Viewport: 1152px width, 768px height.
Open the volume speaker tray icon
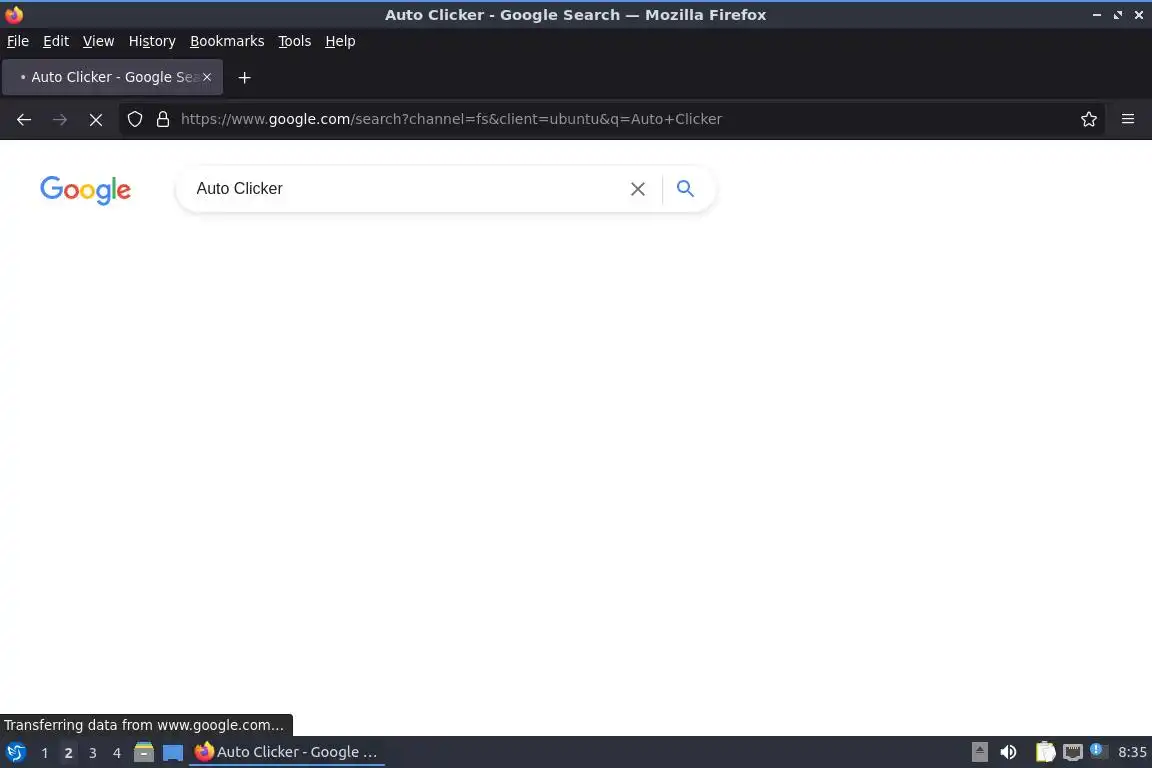click(1008, 752)
